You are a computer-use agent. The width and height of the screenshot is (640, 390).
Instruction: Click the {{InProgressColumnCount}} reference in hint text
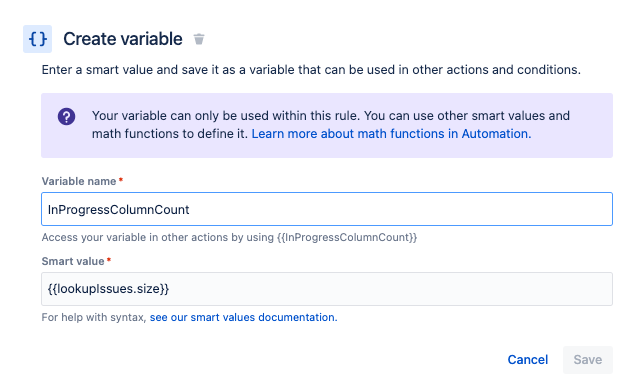pos(347,237)
